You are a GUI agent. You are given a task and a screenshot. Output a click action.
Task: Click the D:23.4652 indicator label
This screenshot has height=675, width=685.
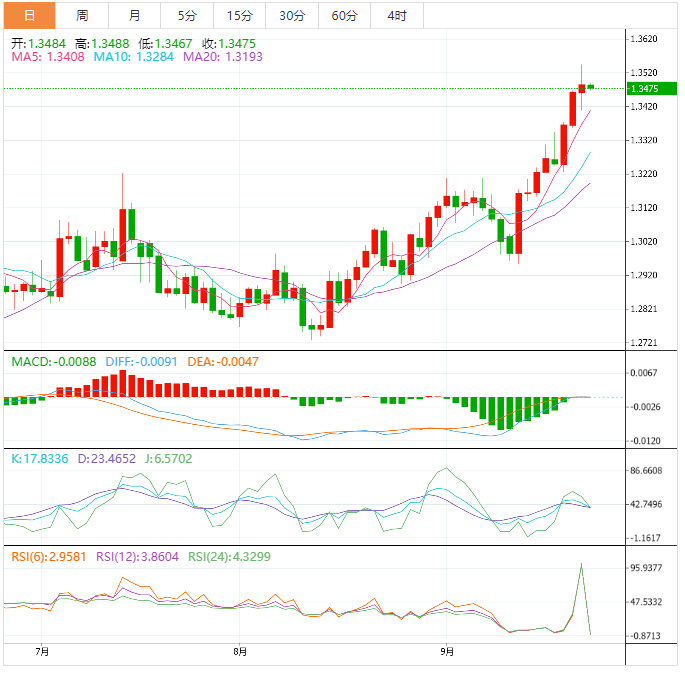click(x=107, y=459)
